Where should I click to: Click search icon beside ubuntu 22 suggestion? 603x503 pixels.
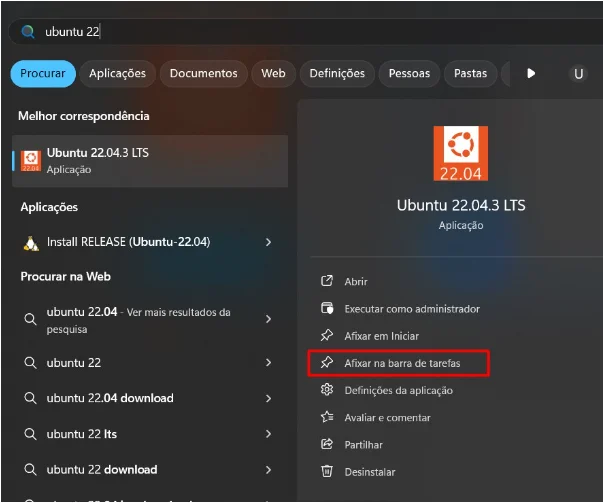(x=30, y=363)
